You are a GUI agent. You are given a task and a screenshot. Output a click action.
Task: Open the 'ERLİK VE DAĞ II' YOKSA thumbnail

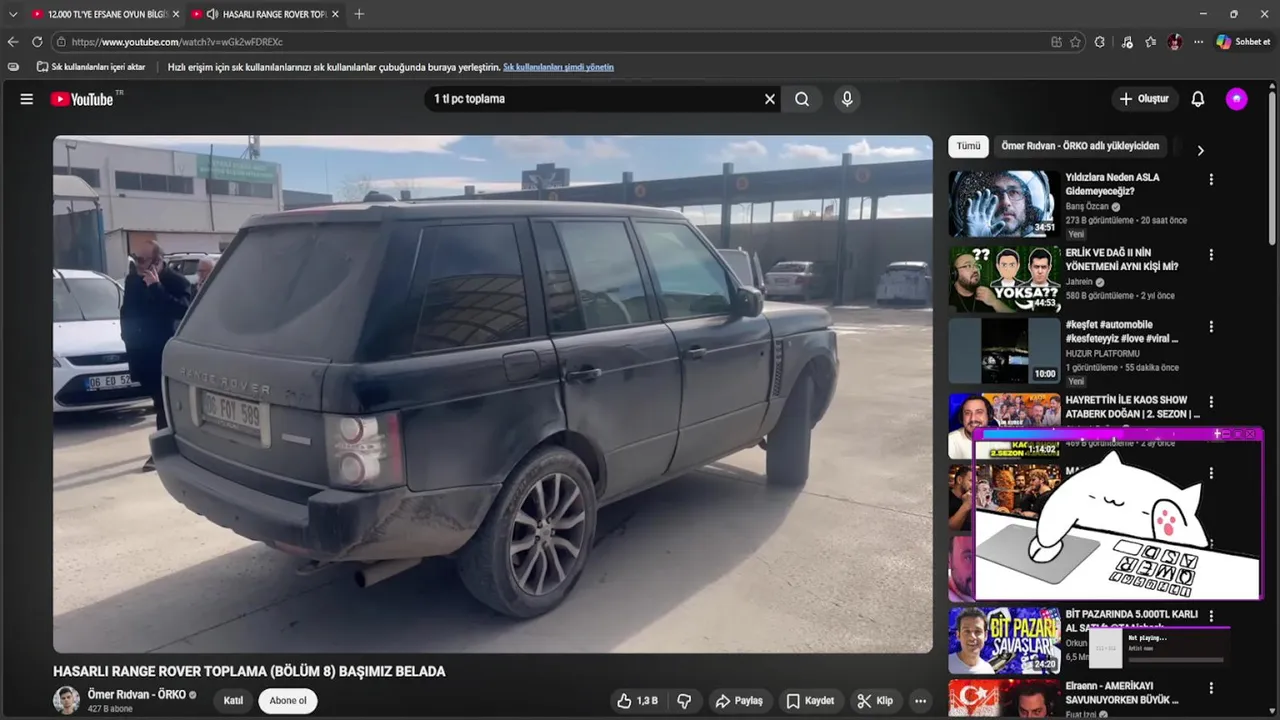(1004, 278)
